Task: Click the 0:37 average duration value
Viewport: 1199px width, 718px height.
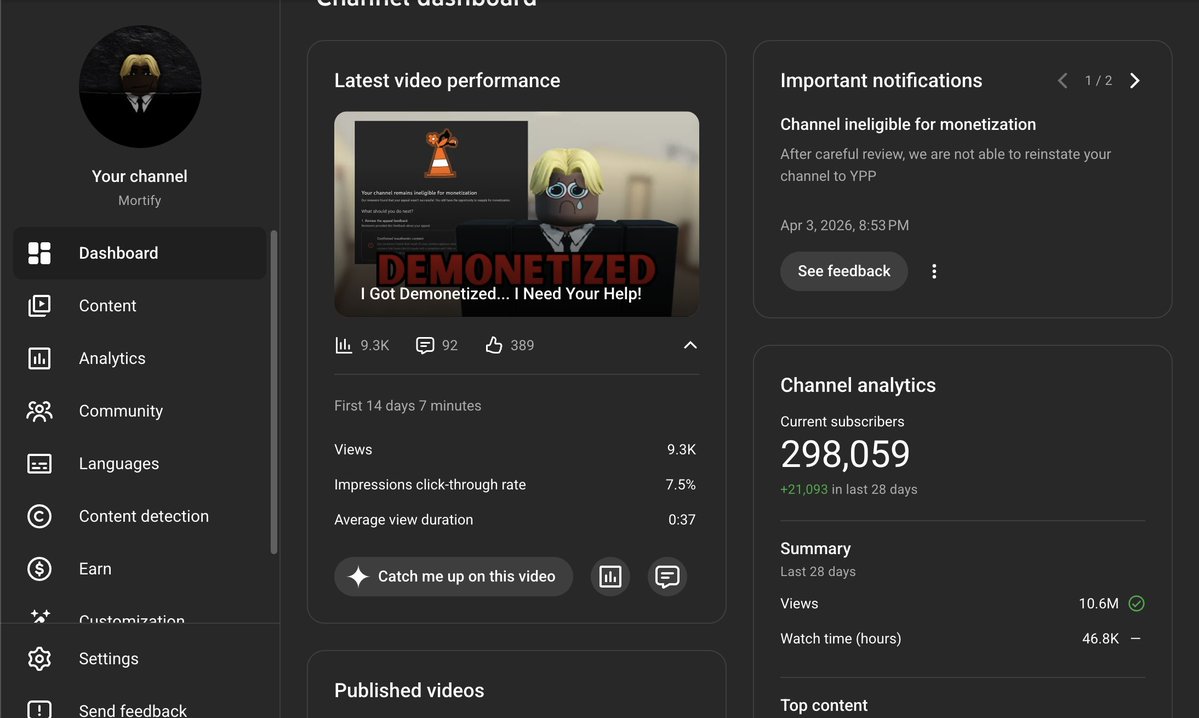Action: [681, 520]
